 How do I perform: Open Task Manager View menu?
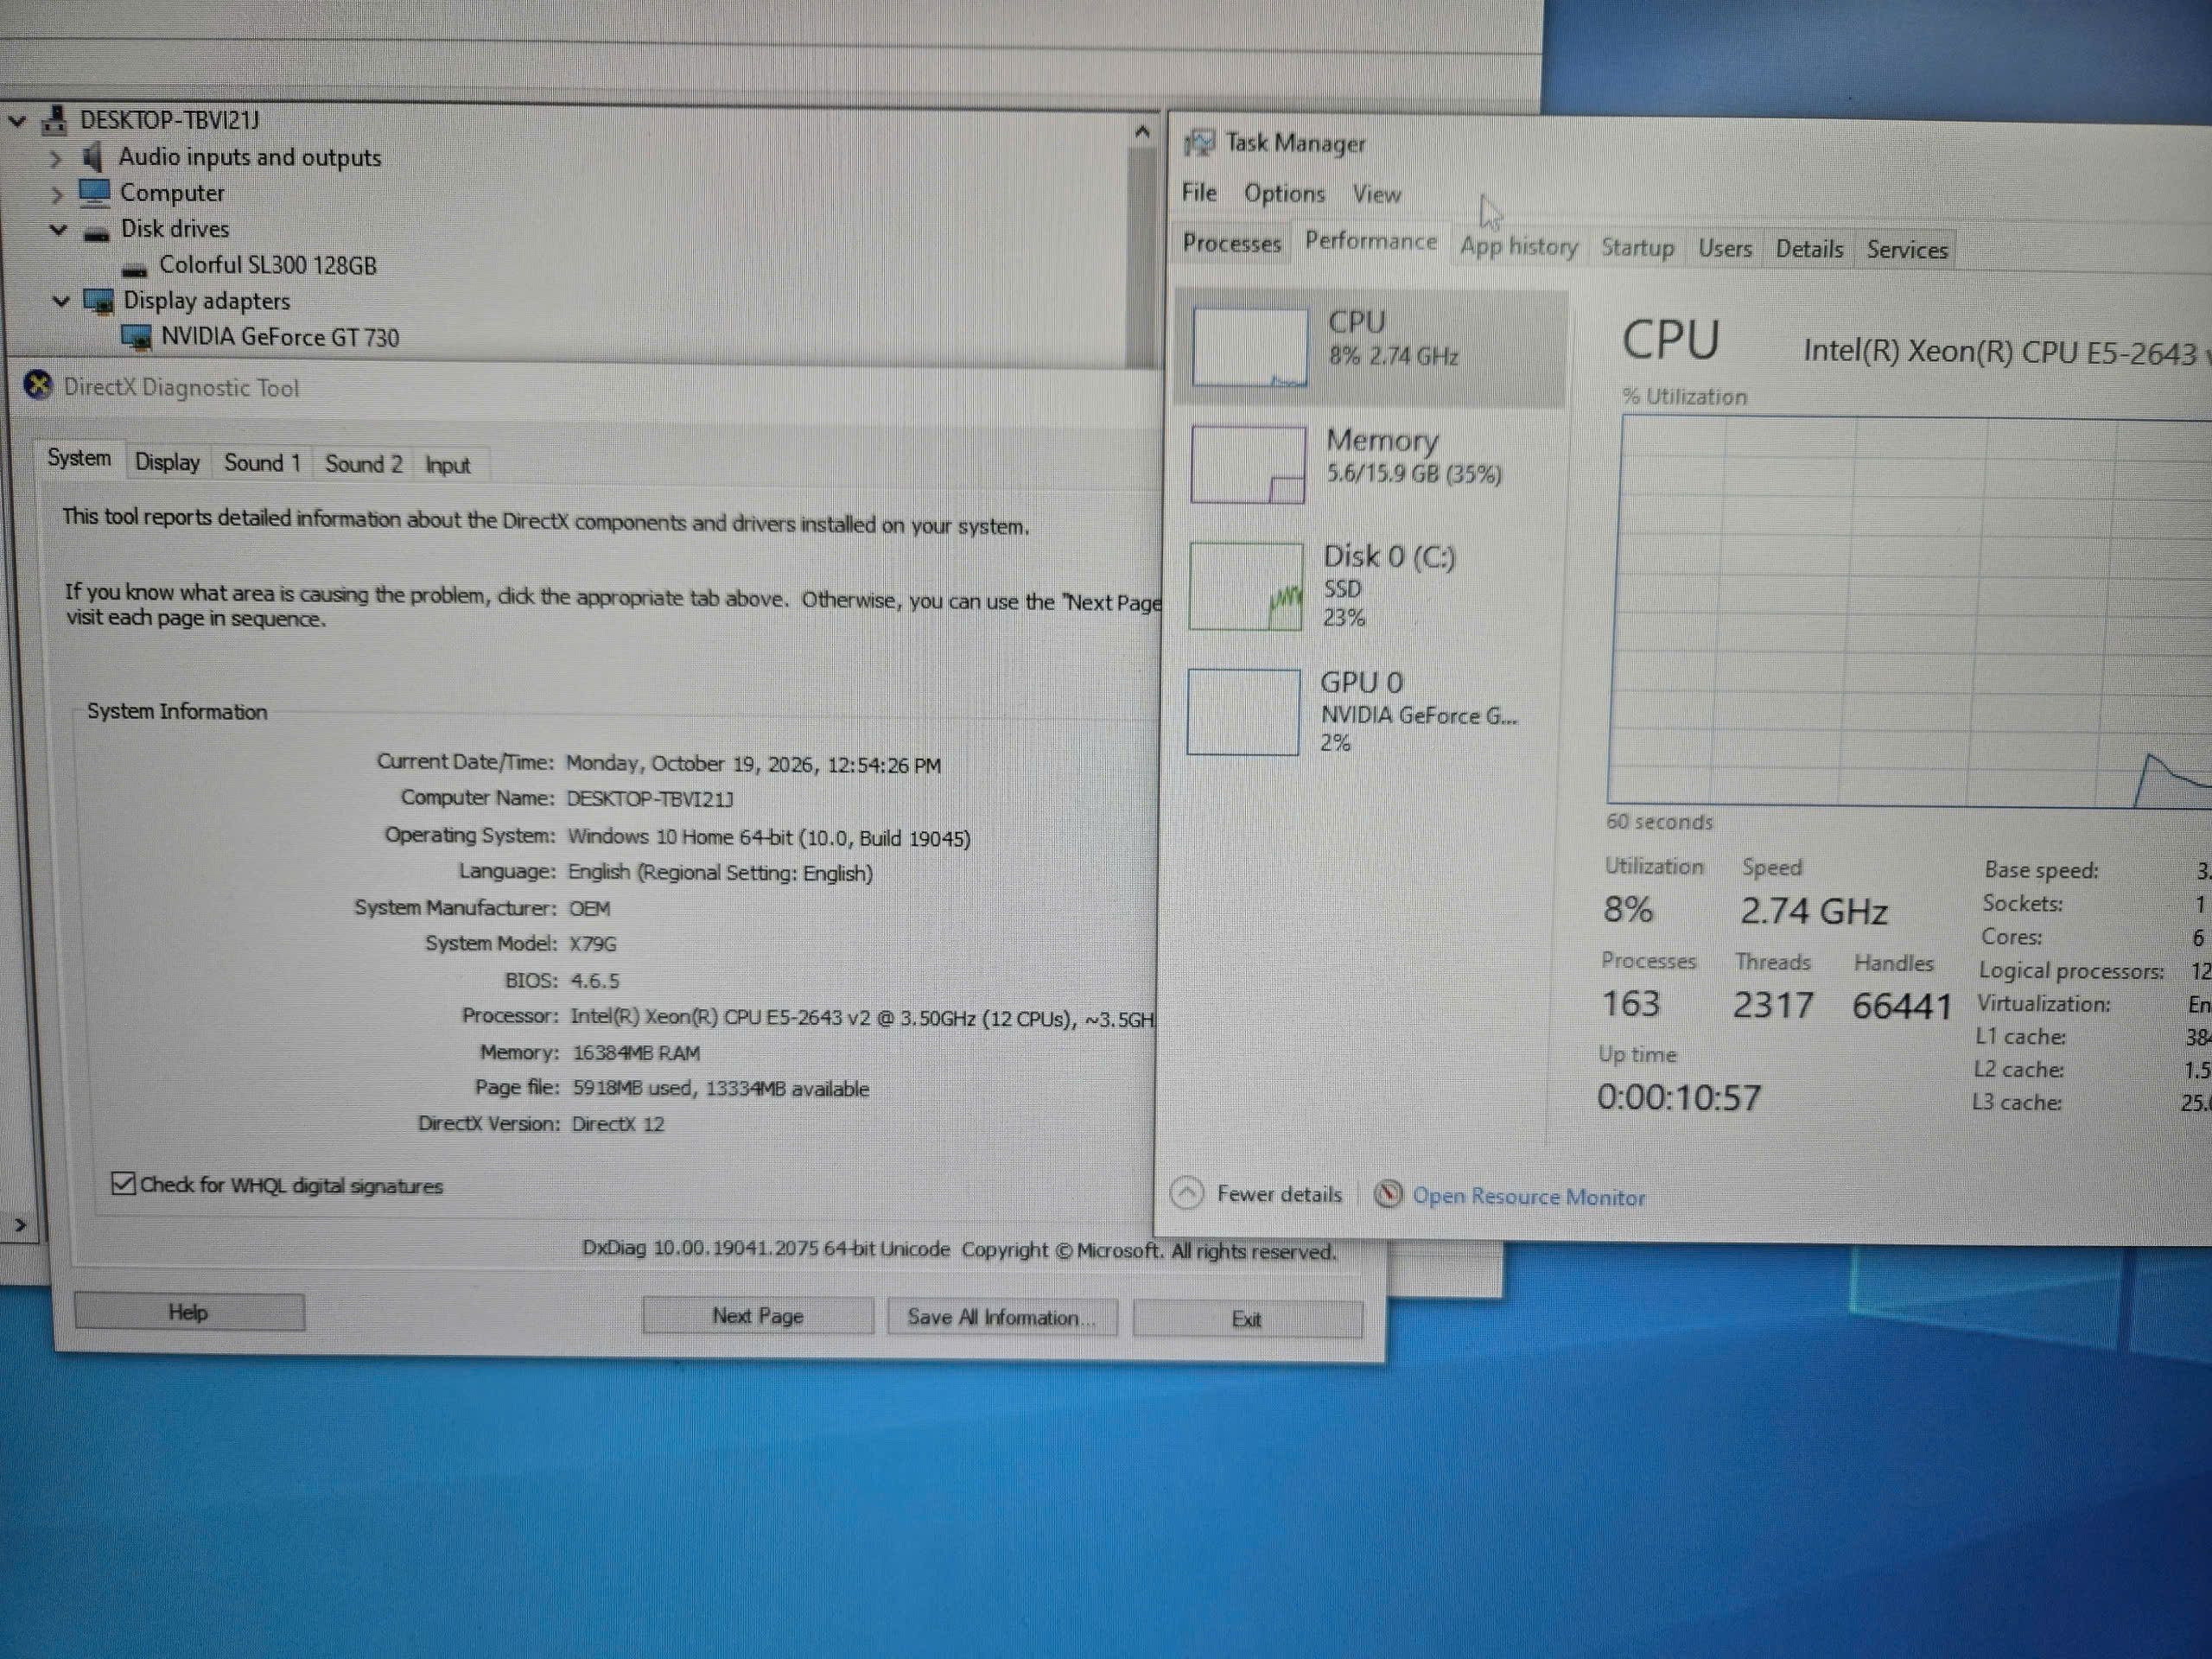[x=1376, y=194]
